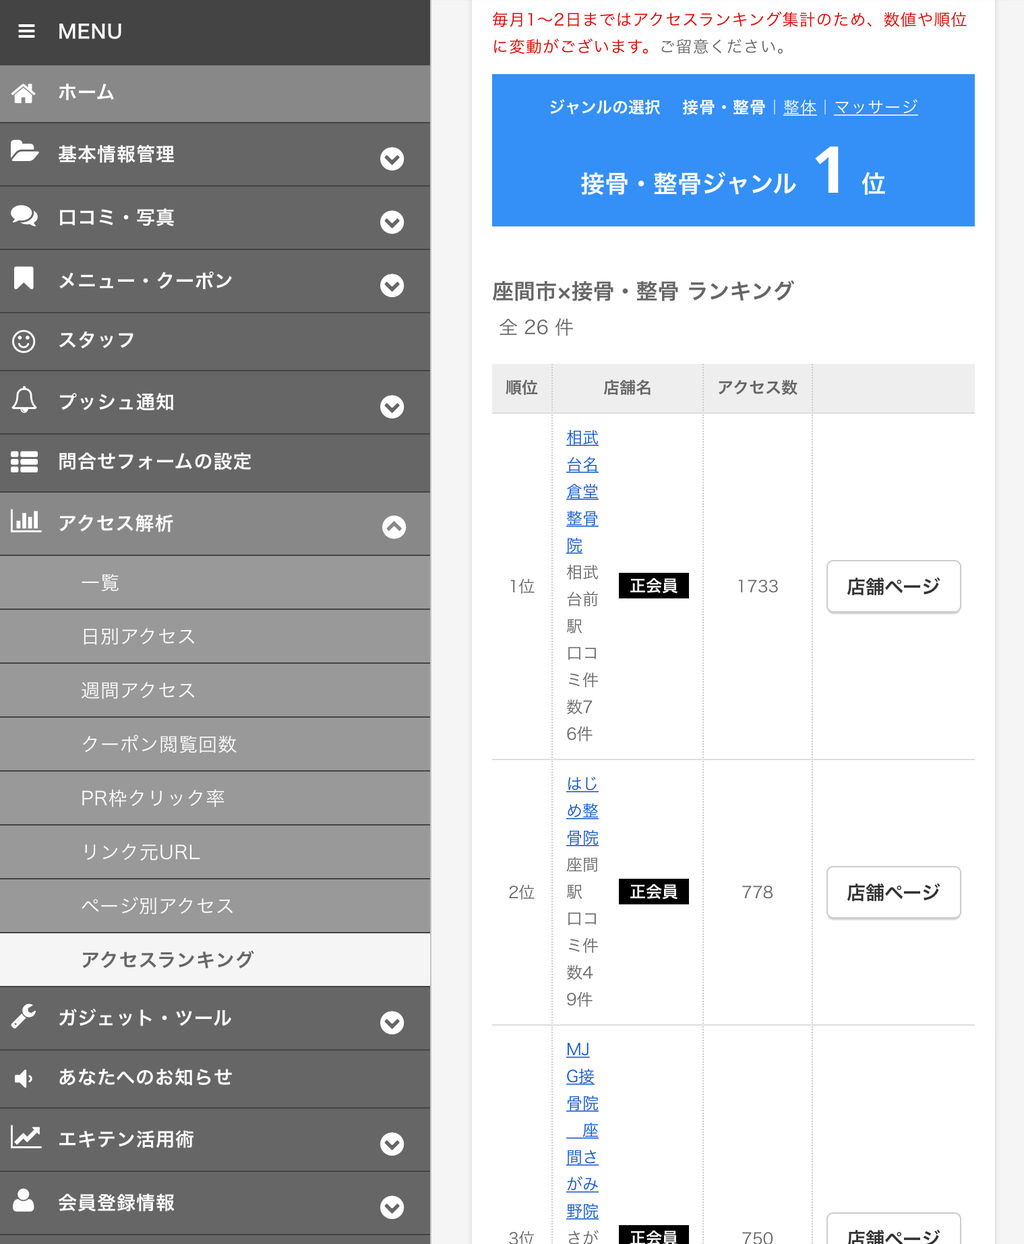
Task: Click 店舗ページ button for rank 1位
Action: (x=894, y=586)
